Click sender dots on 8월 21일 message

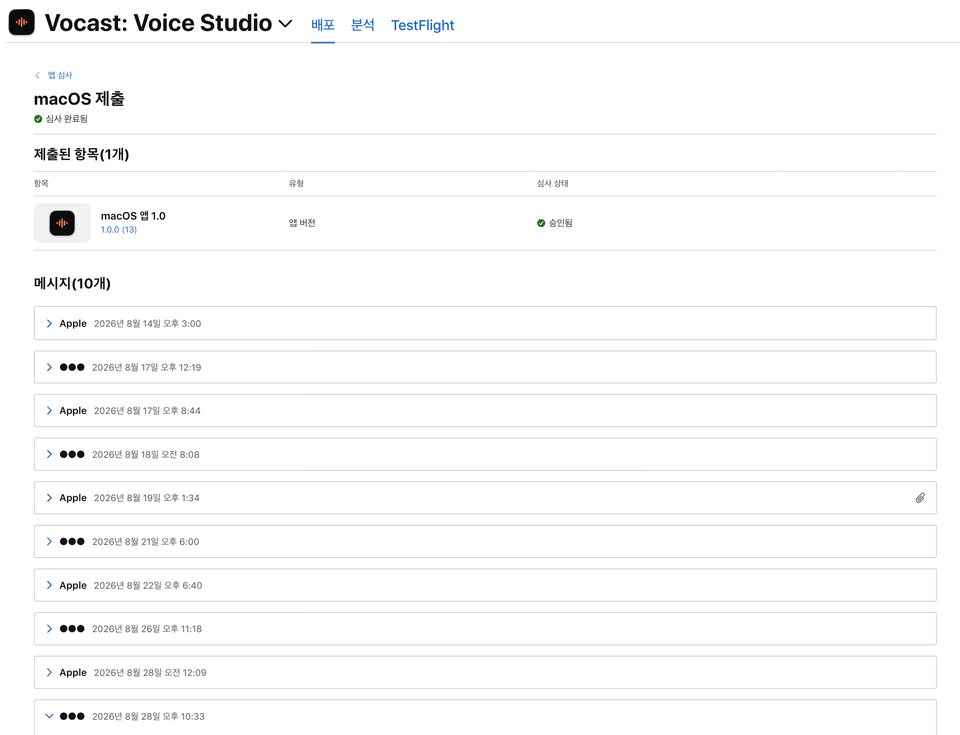(72, 541)
